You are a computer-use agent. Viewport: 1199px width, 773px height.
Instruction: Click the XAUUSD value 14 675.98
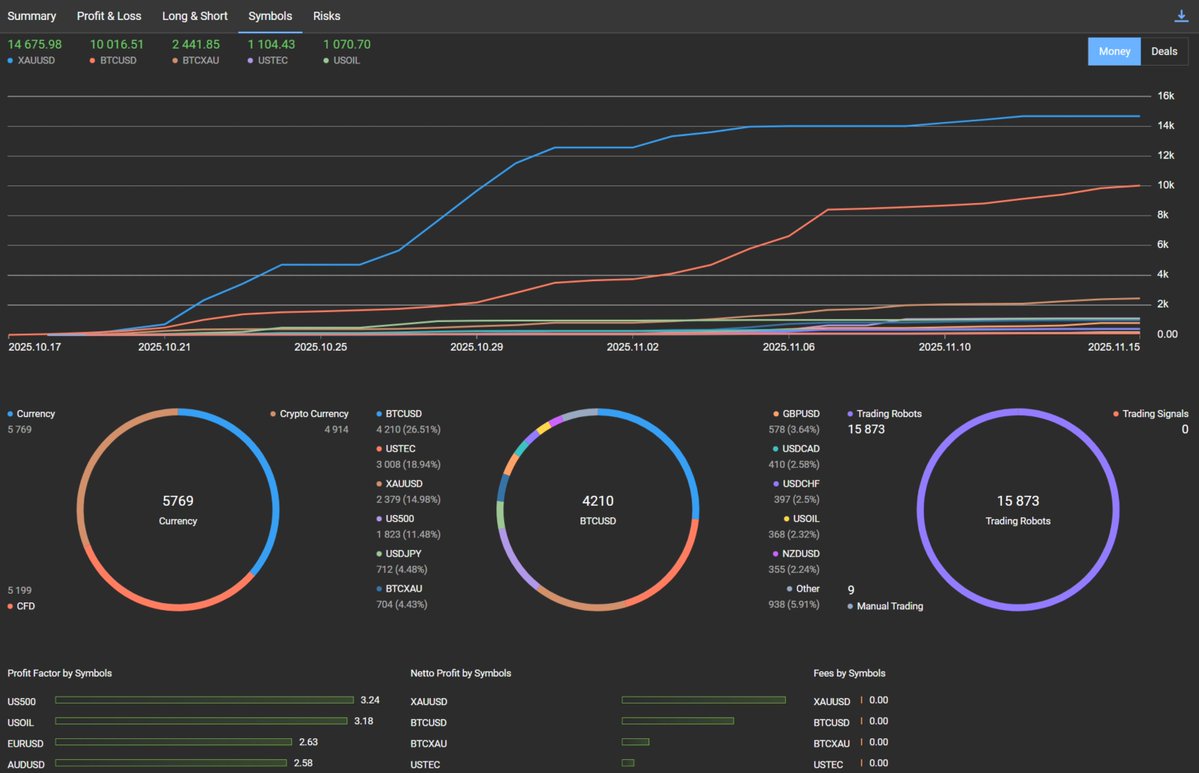[34, 44]
